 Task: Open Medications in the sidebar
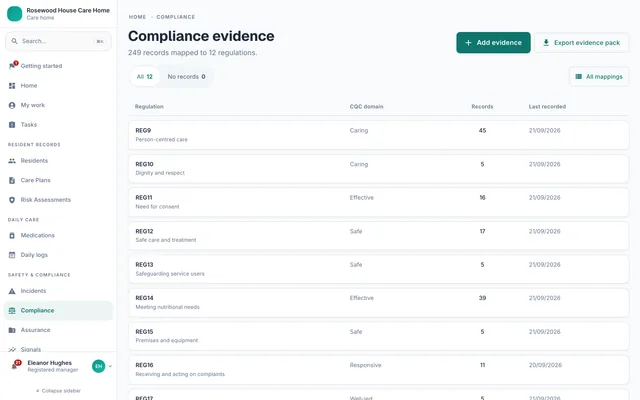point(58,236)
